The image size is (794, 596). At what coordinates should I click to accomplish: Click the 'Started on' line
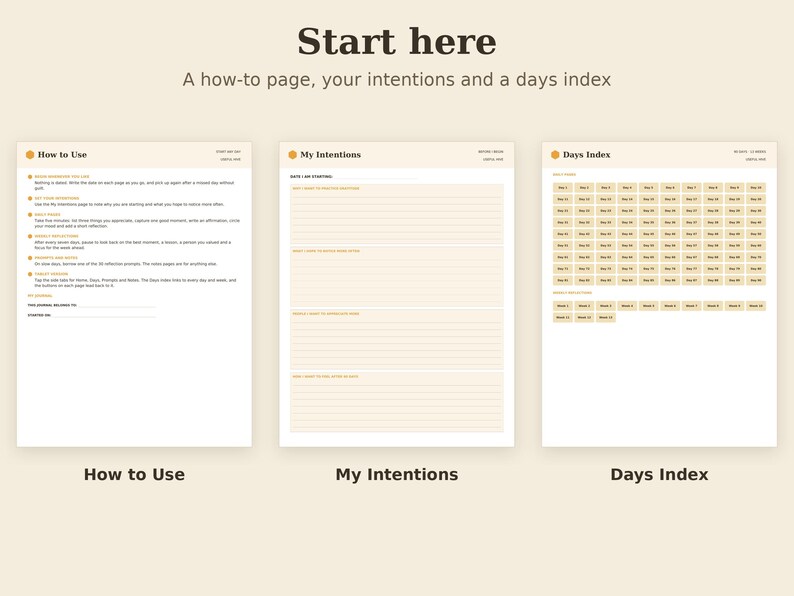92,315
